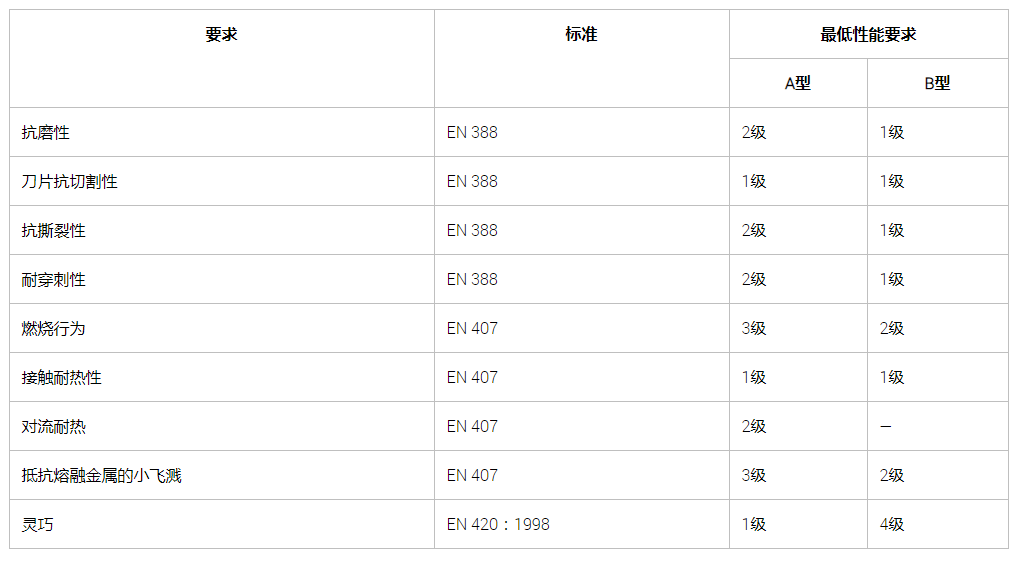
Task: Select the 4级 value in 灵巧 row
Action: [892, 524]
